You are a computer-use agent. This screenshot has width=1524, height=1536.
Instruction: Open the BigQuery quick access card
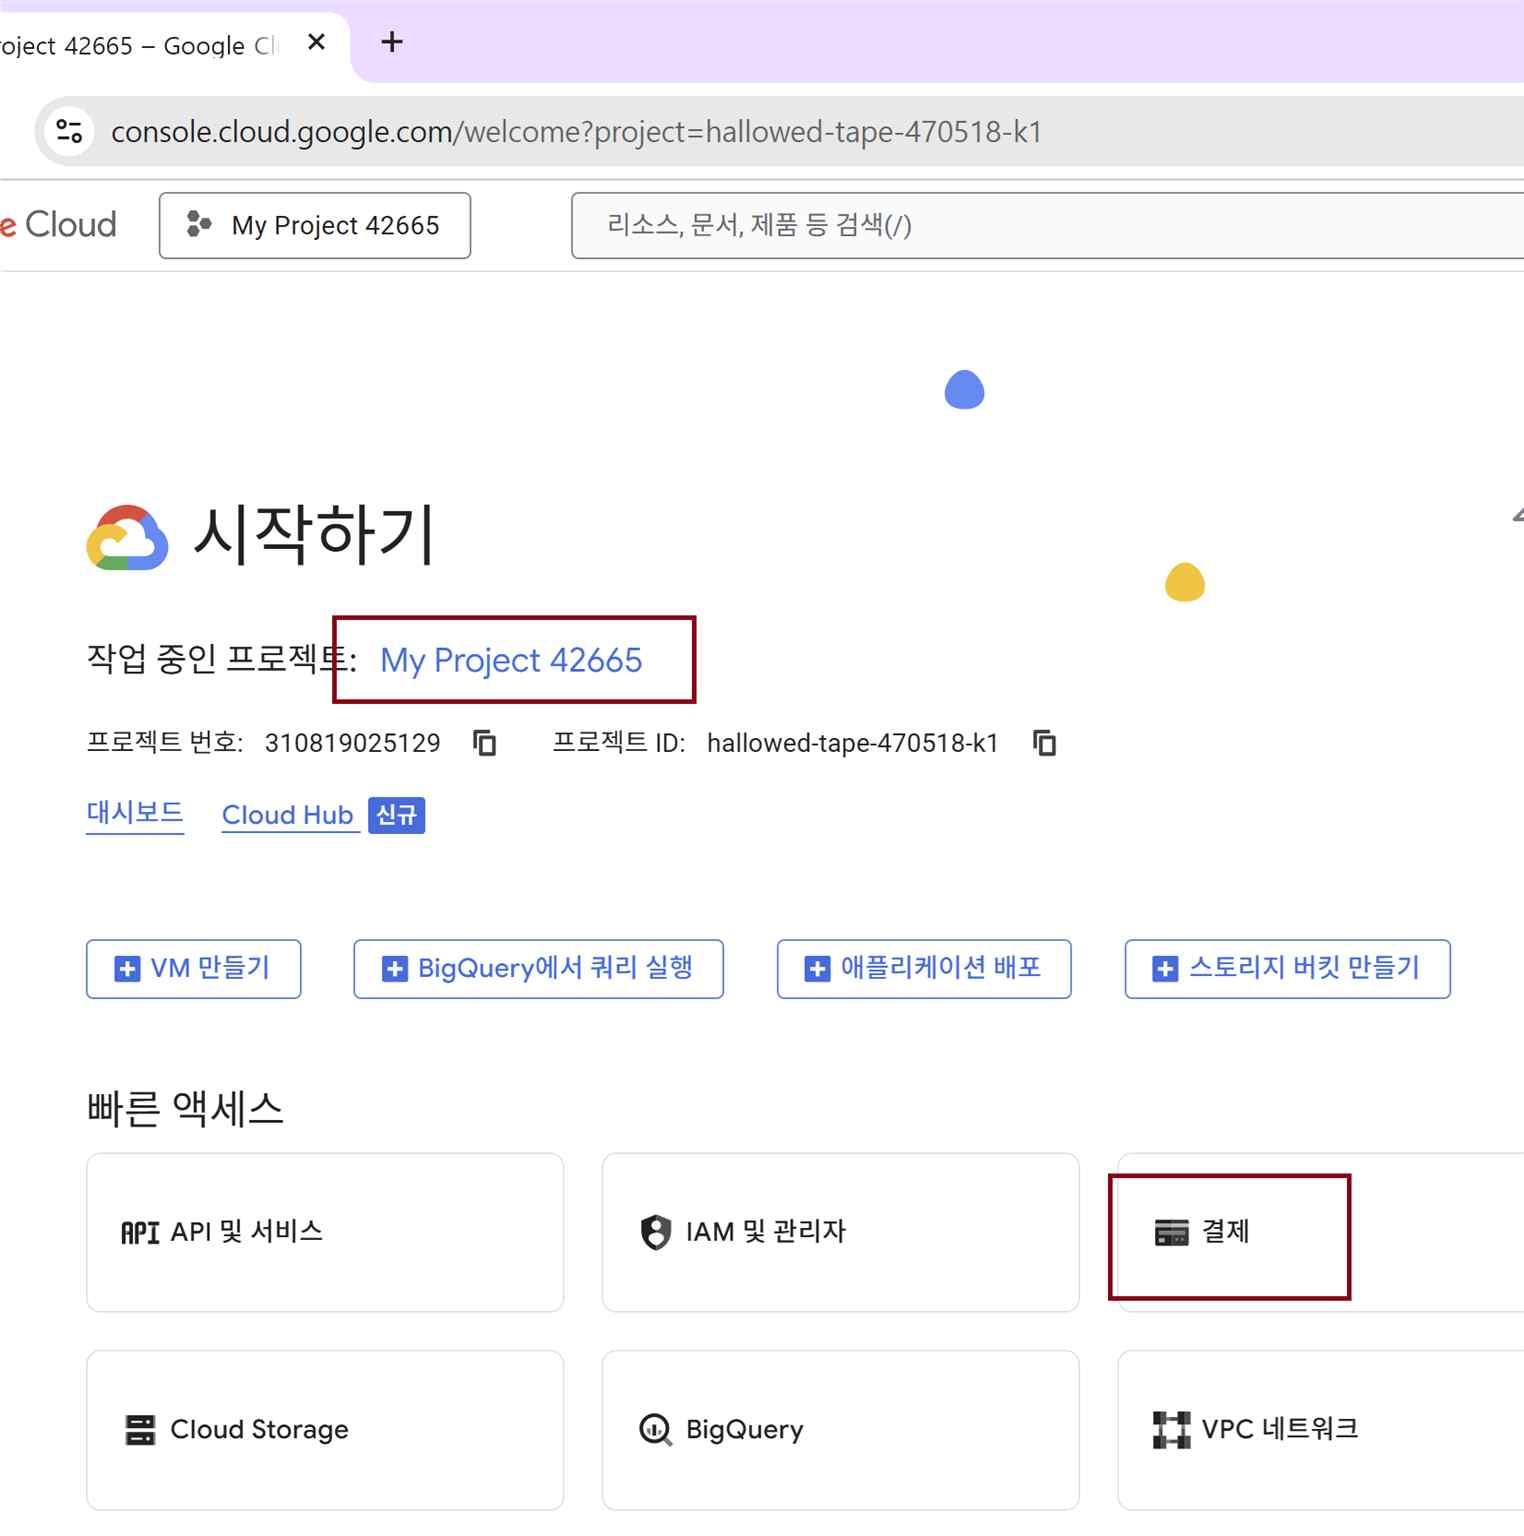coord(840,1430)
